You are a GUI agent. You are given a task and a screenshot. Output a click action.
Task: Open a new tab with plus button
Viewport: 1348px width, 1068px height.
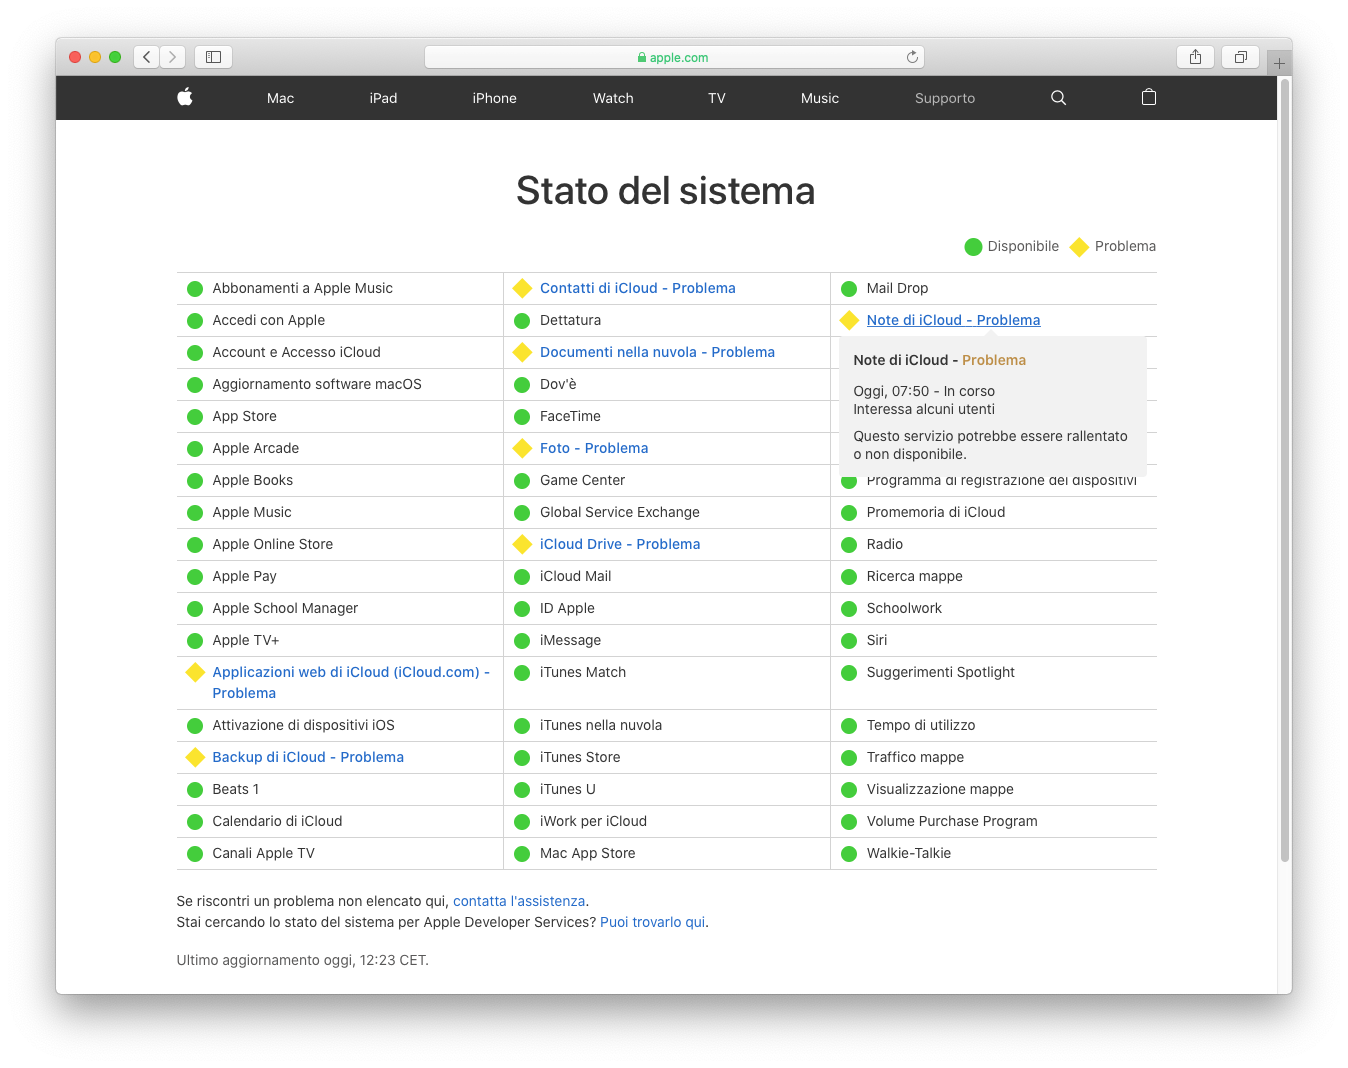pyautogui.click(x=1279, y=63)
